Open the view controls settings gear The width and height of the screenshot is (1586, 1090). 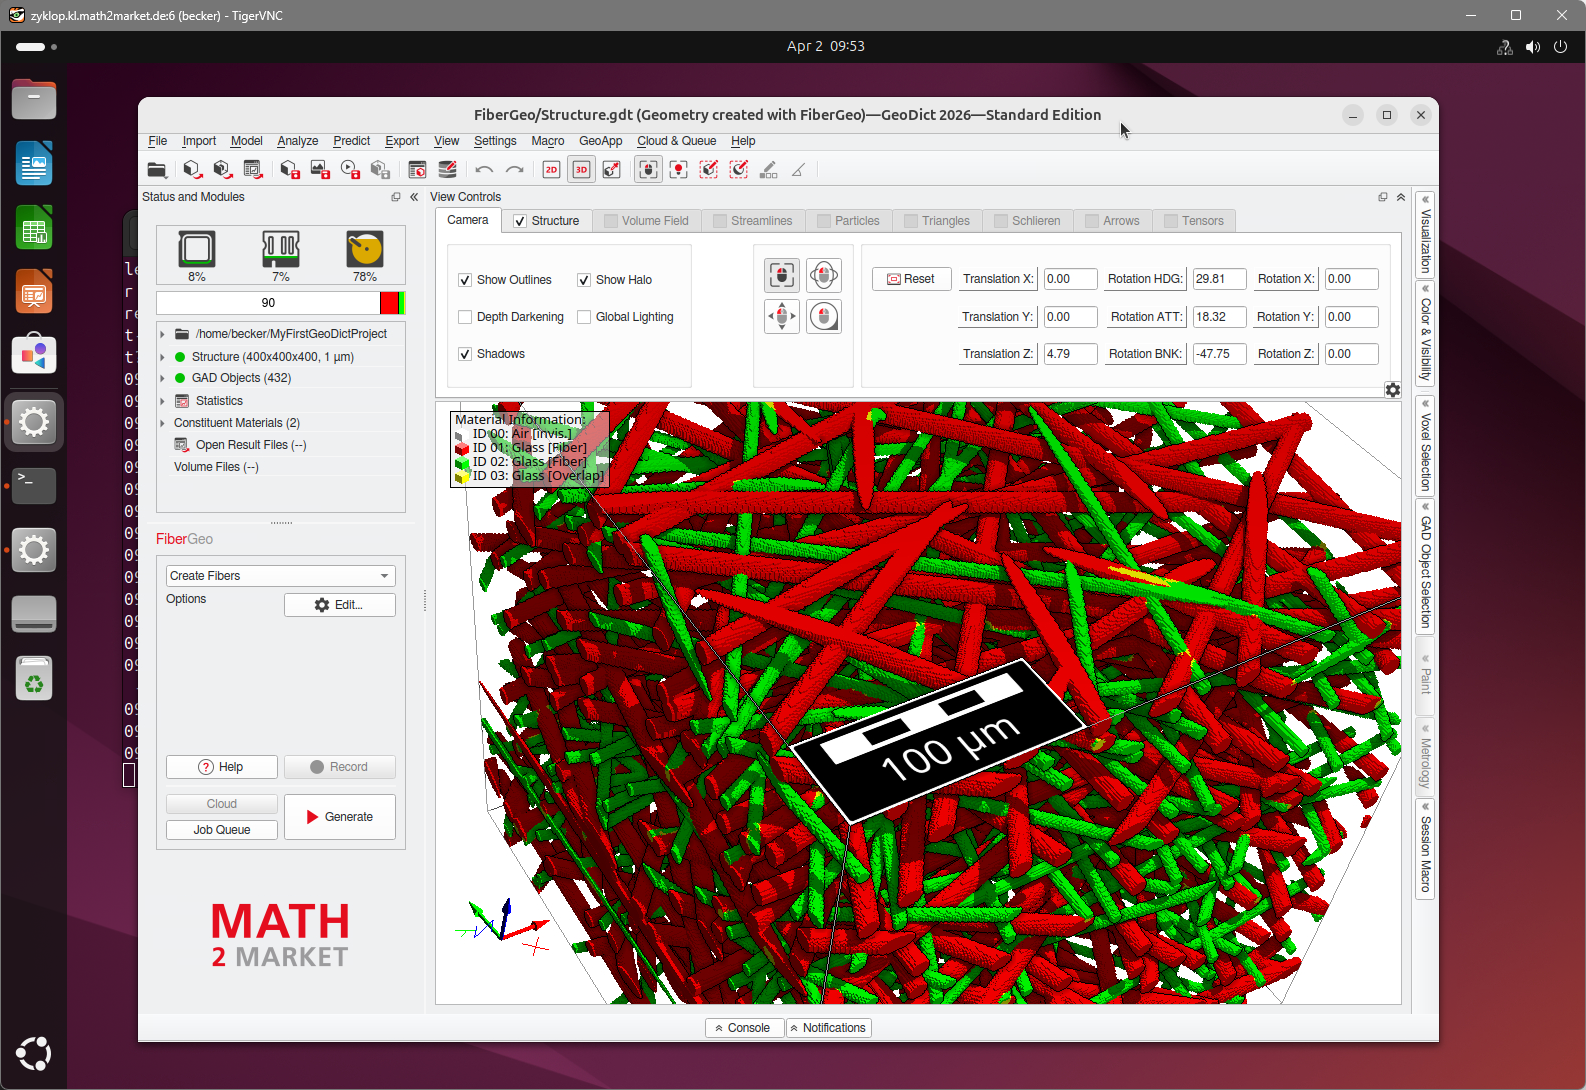(1393, 390)
